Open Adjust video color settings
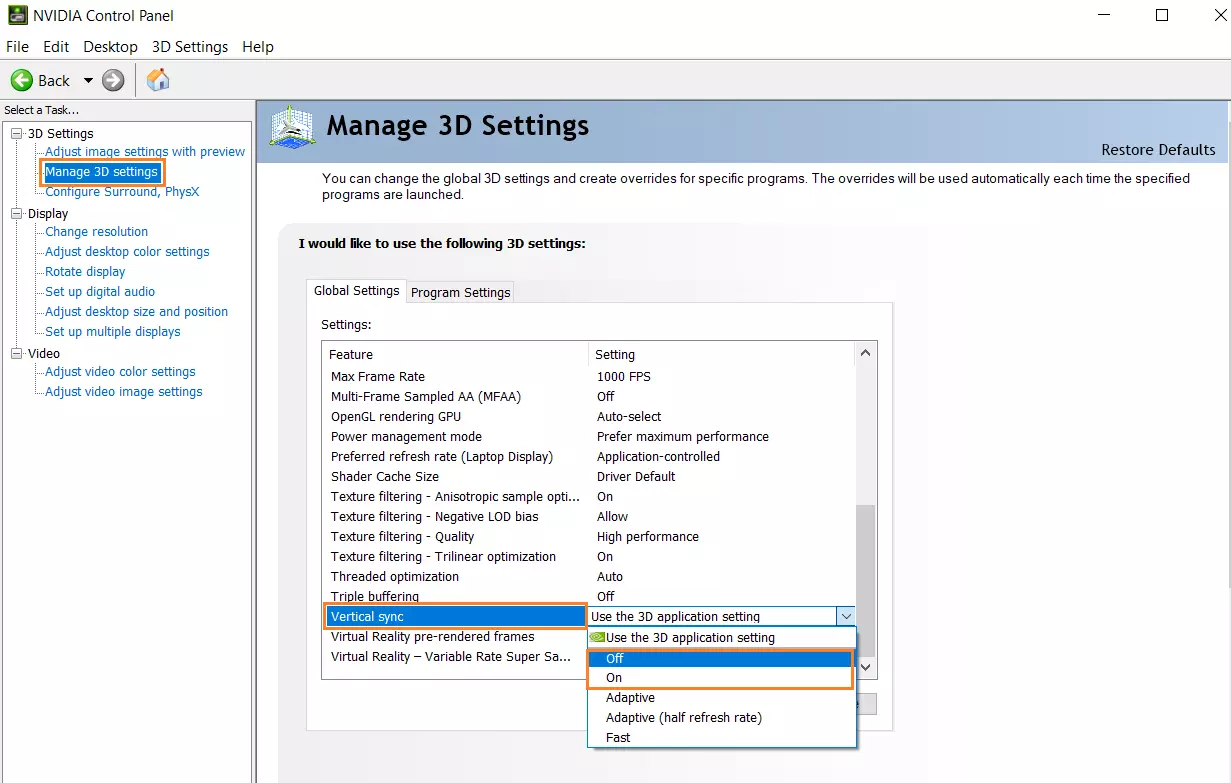Viewport: 1231px width, 783px height. click(118, 371)
